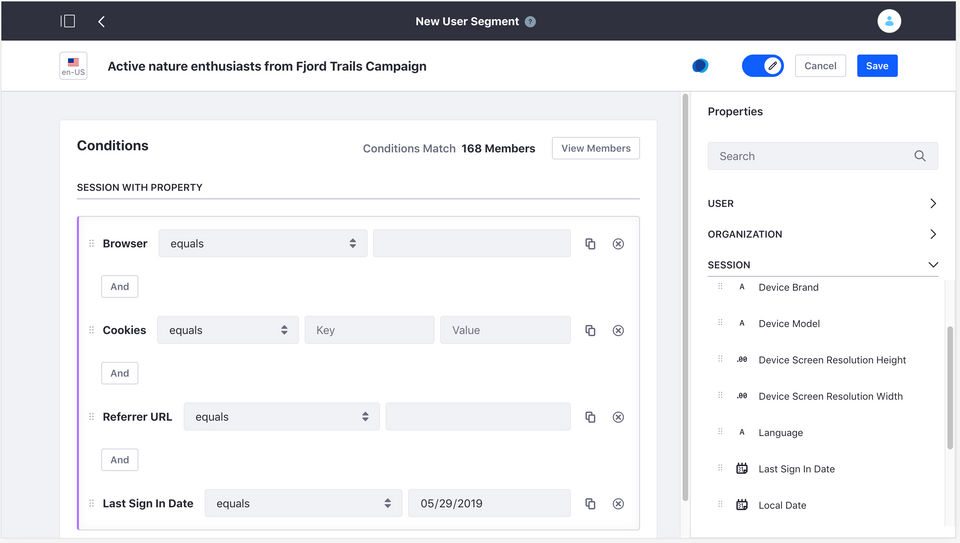Select the Last Sign In Date property
This screenshot has width=960, height=543.
[x=796, y=469]
